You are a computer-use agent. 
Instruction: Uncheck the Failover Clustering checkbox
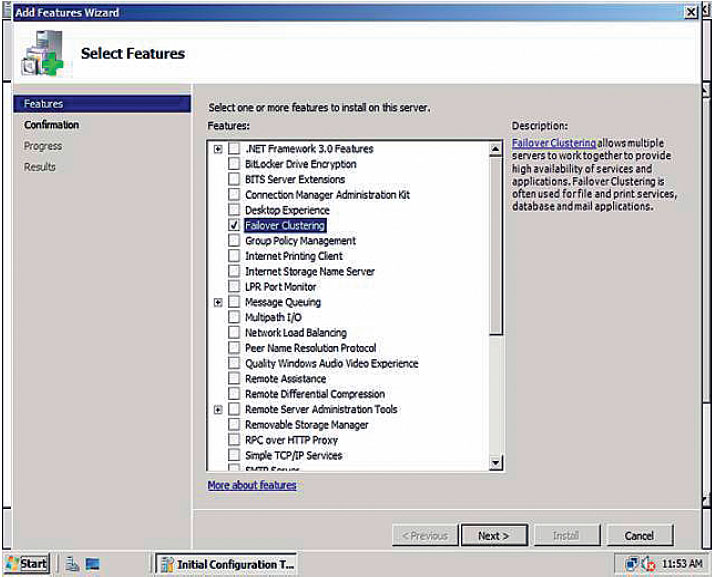coord(234,226)
